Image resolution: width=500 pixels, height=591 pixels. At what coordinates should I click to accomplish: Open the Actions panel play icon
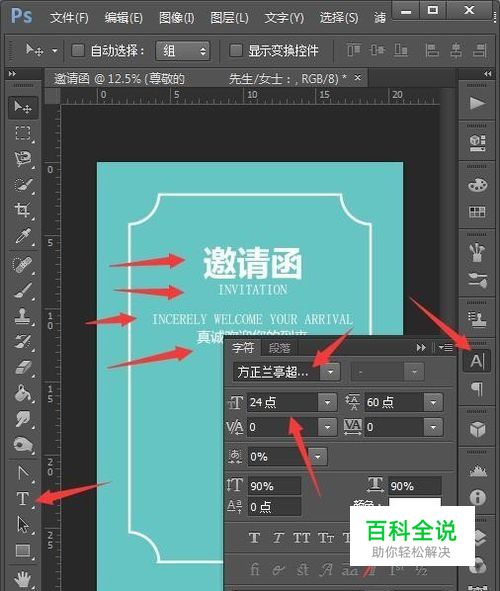coord(477,103)
